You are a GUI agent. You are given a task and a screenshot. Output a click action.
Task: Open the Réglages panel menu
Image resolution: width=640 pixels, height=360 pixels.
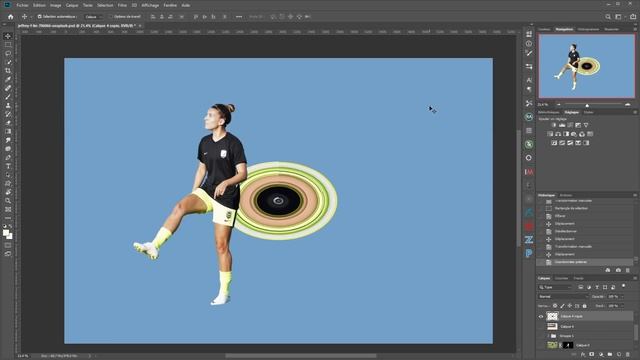coord(635,112)
